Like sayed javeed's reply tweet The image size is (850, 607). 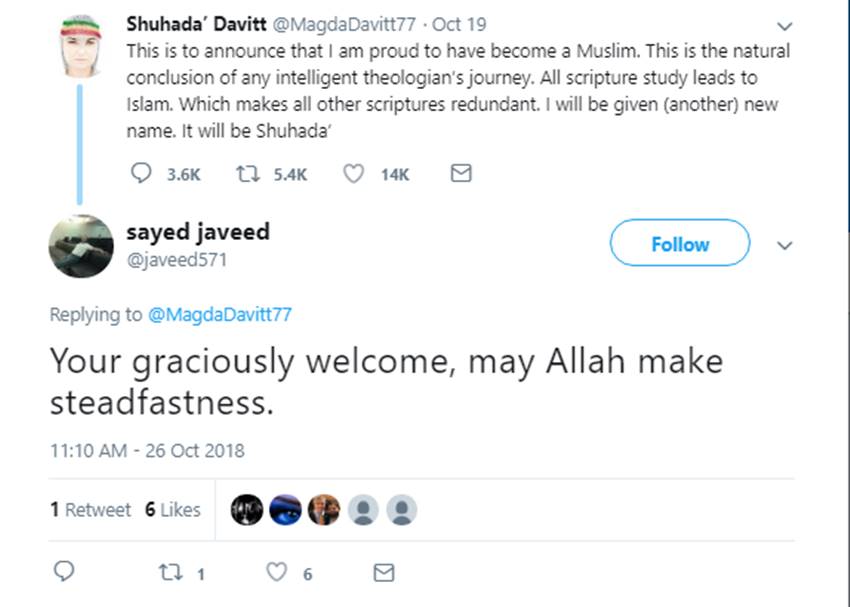[x=276, y=573]
